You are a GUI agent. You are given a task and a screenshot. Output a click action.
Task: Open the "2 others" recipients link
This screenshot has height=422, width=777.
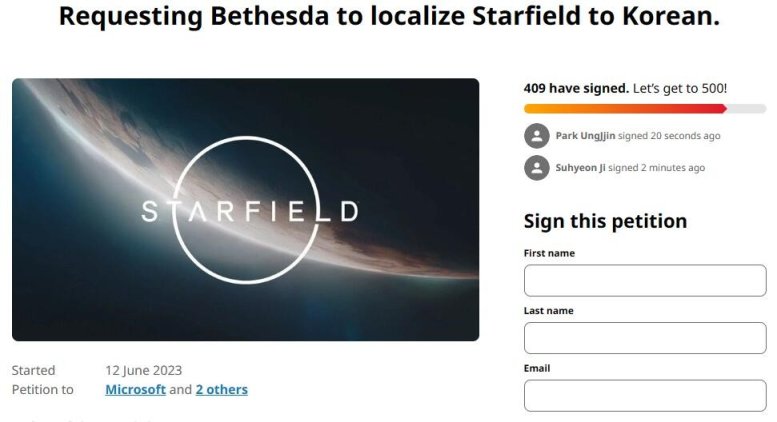coord(221,389)
